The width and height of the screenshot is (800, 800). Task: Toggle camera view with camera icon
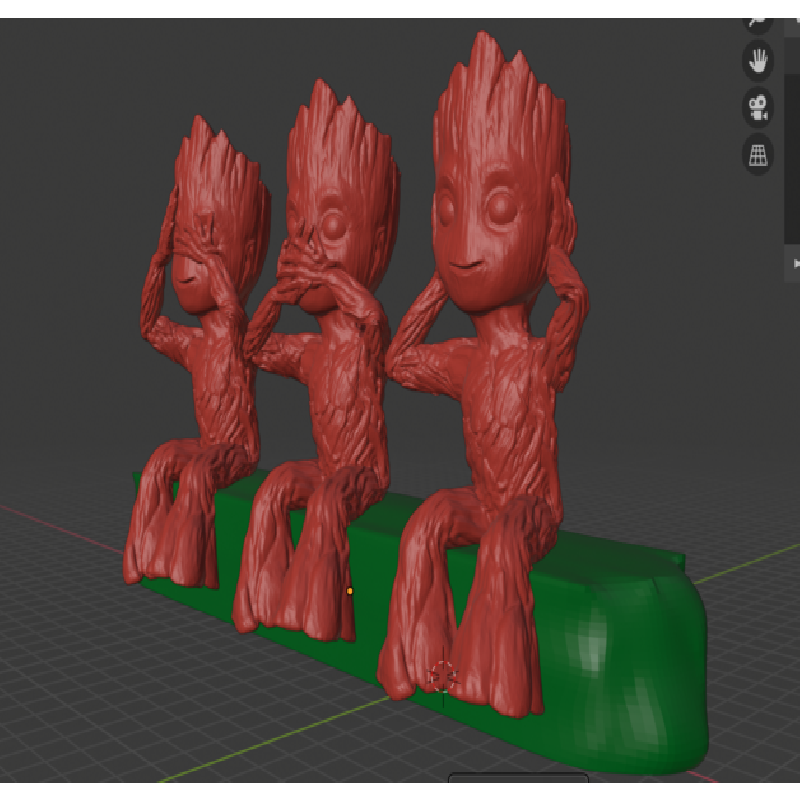tap(758, 107)
